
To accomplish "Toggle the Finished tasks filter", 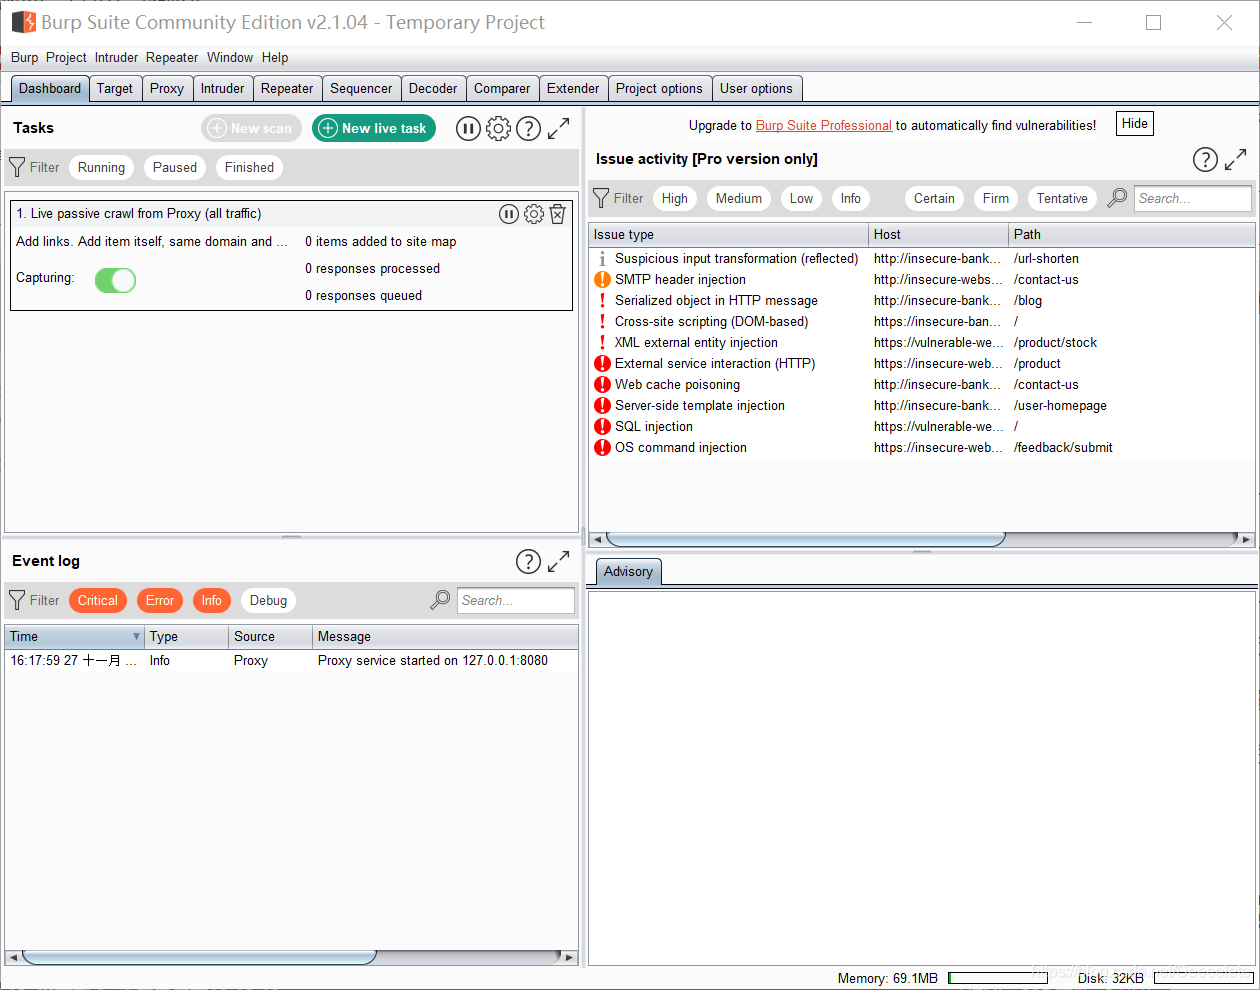I will coord(249,167).
